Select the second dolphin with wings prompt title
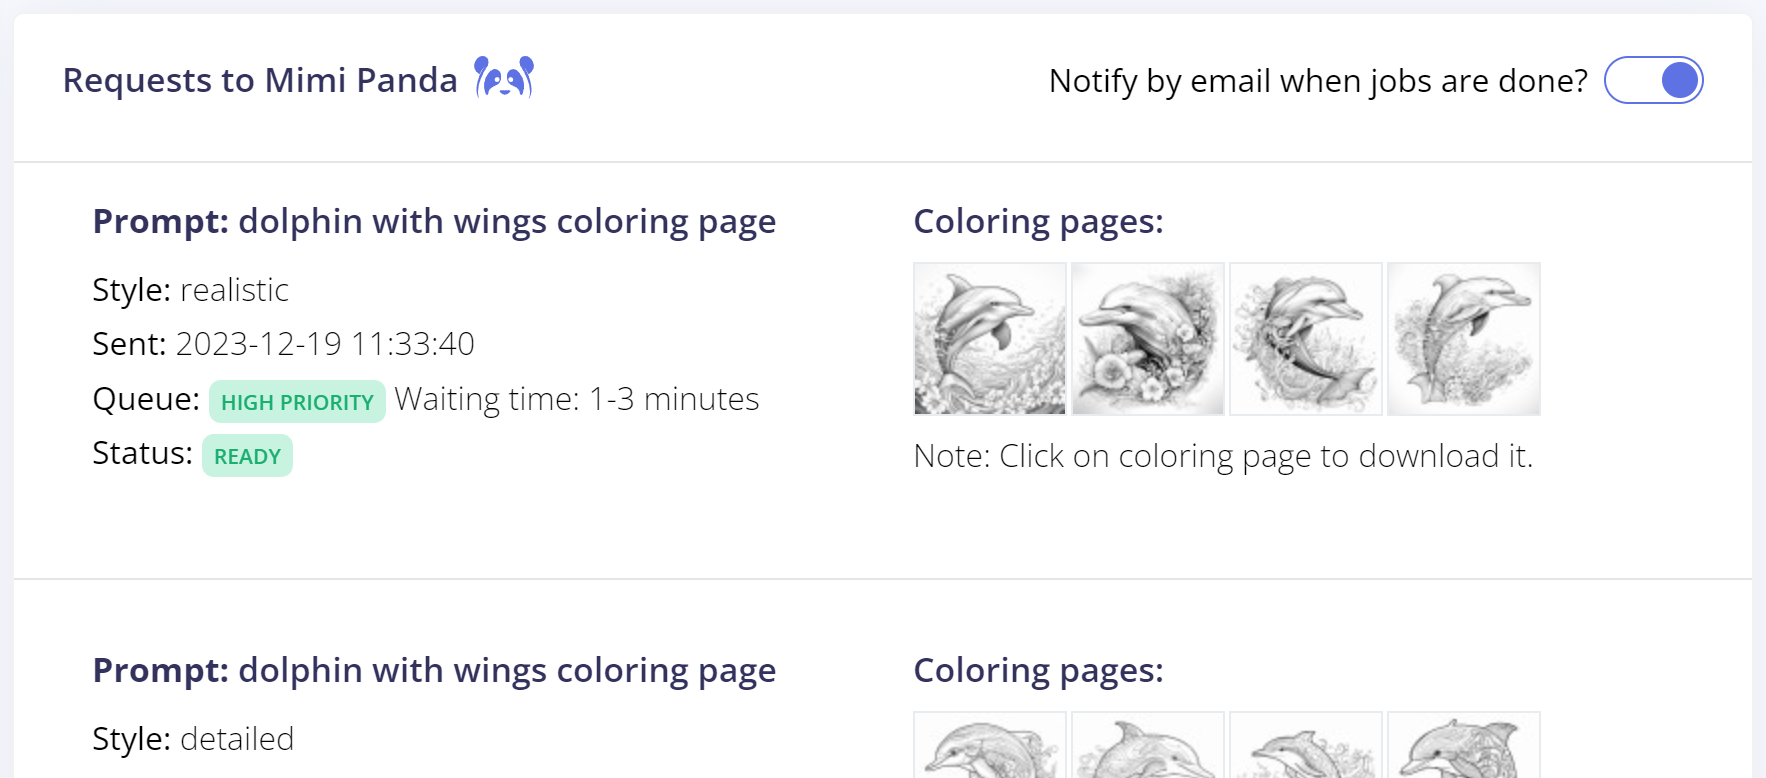Viewport: 1766px width, 778px height. pyautogui.click(x=434, y=671)
